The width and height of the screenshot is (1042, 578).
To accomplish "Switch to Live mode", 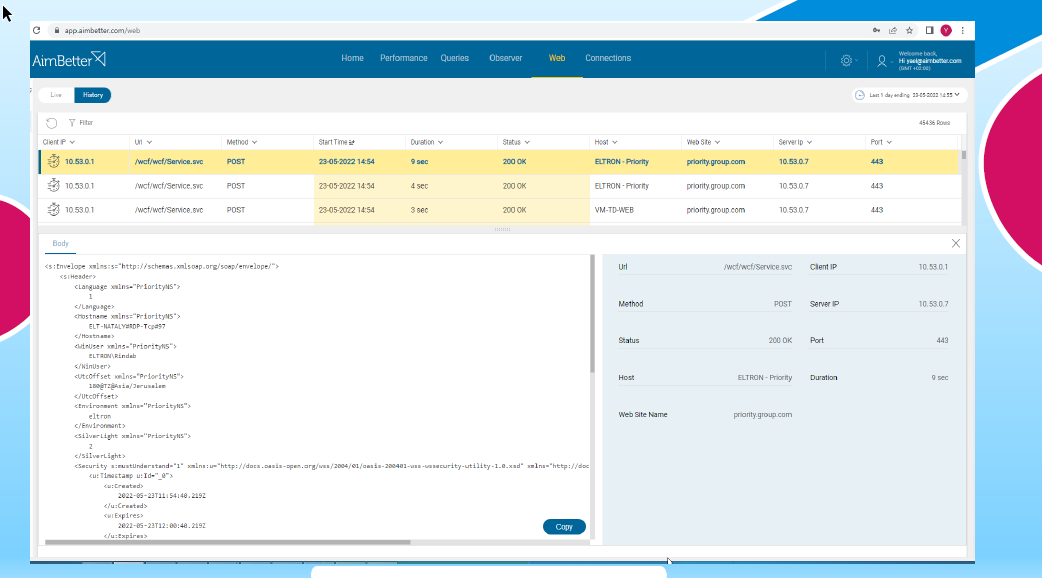I will coord(56,95).
